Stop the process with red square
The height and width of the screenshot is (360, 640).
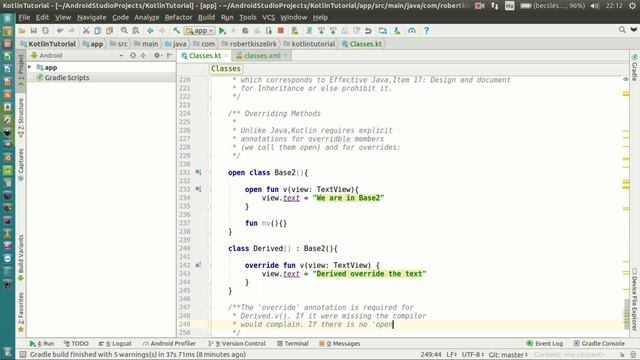point(281,31)
